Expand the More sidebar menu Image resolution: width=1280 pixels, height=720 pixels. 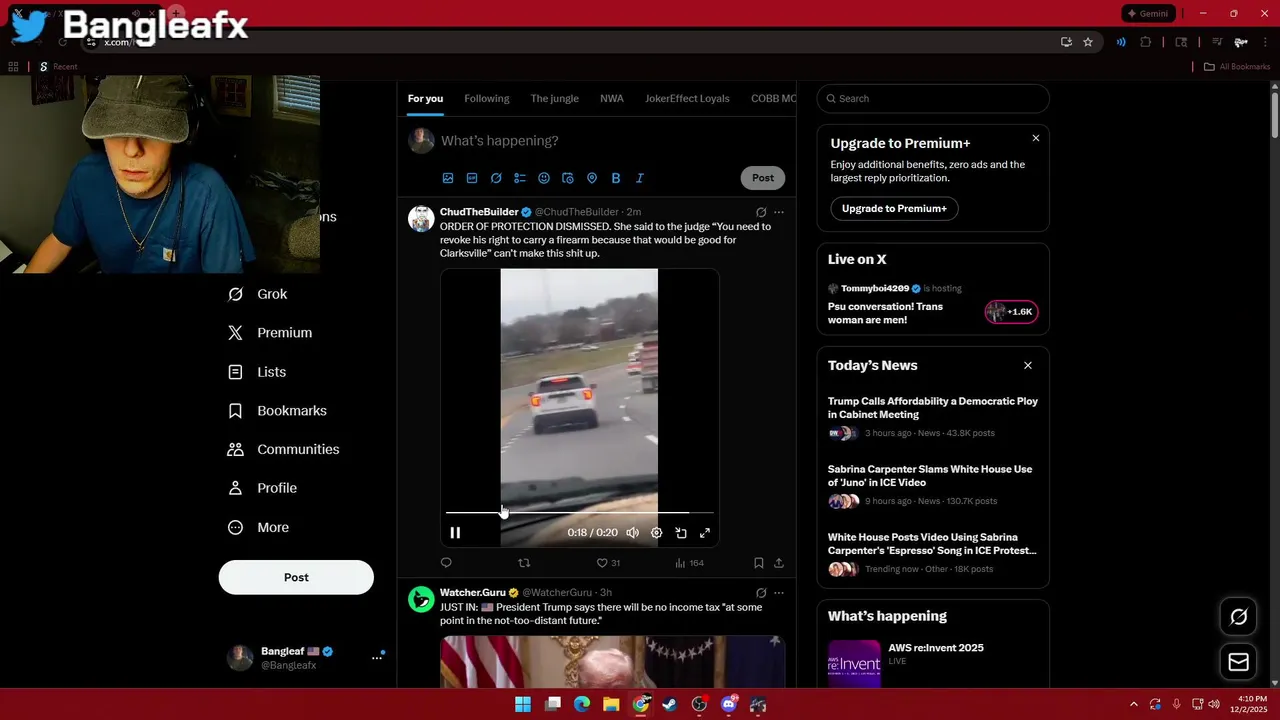click(258, 528)
